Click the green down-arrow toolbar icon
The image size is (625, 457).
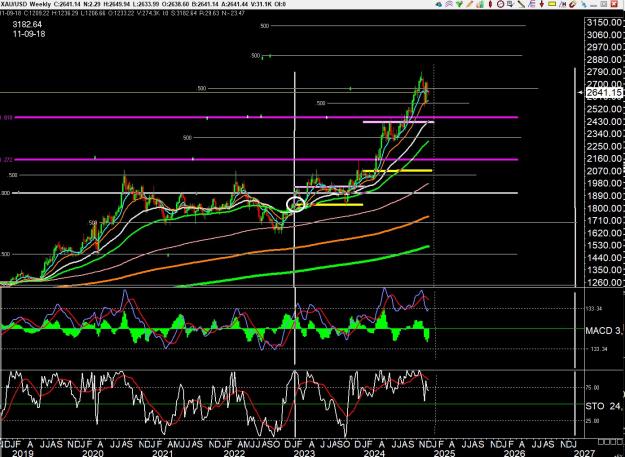pyautogui.click(x=460, y=4)
